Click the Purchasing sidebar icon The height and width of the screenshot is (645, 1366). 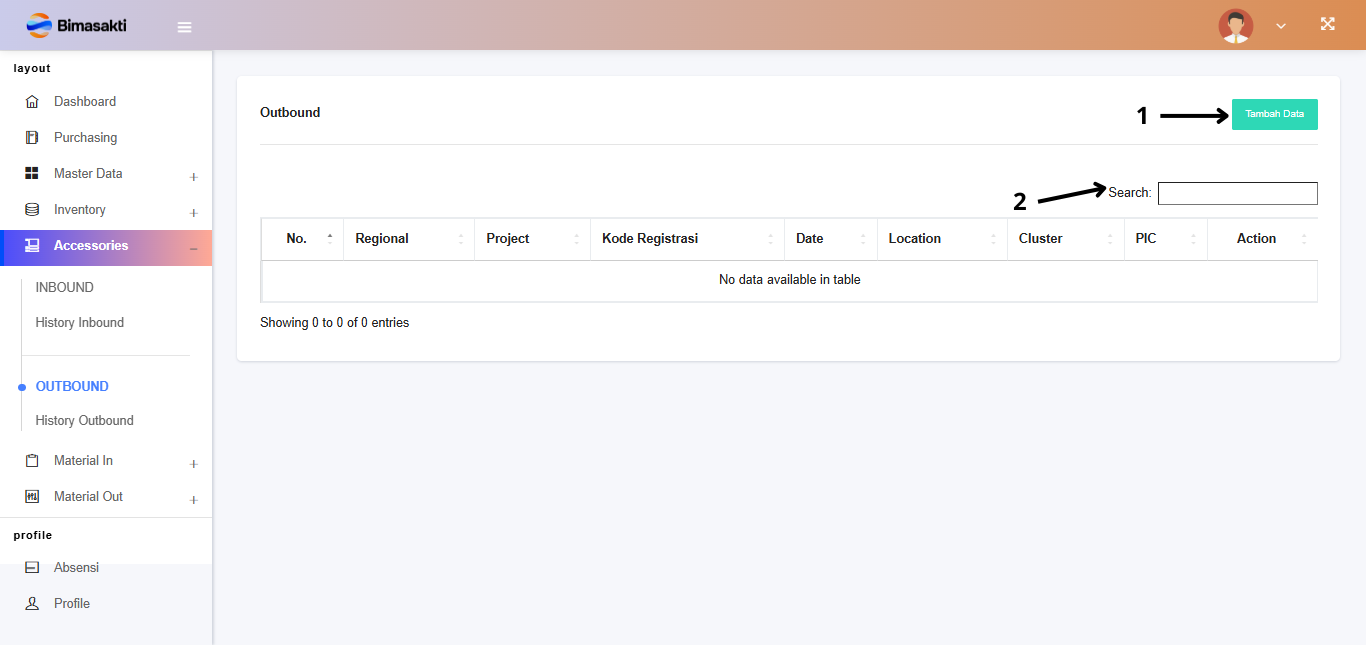pos(32,138)
